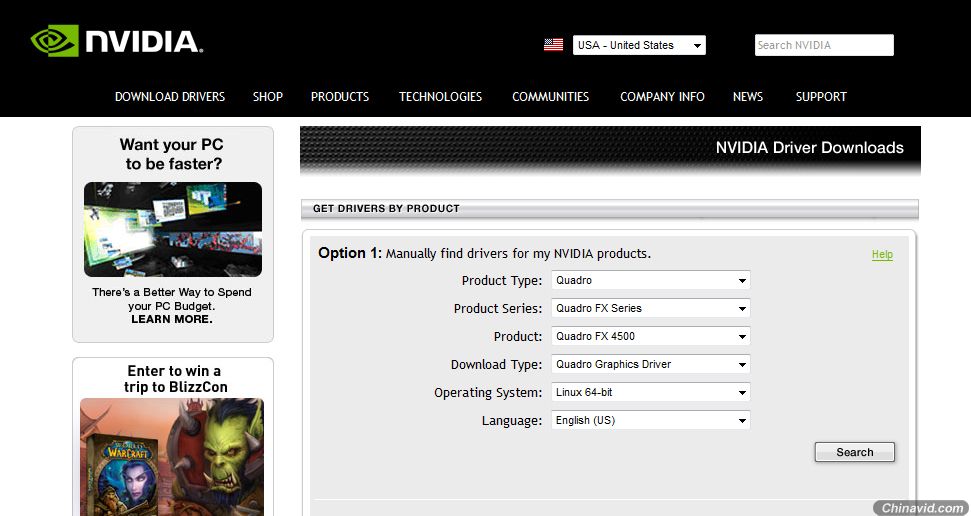Click the faster PC ad image

[173, 229]
